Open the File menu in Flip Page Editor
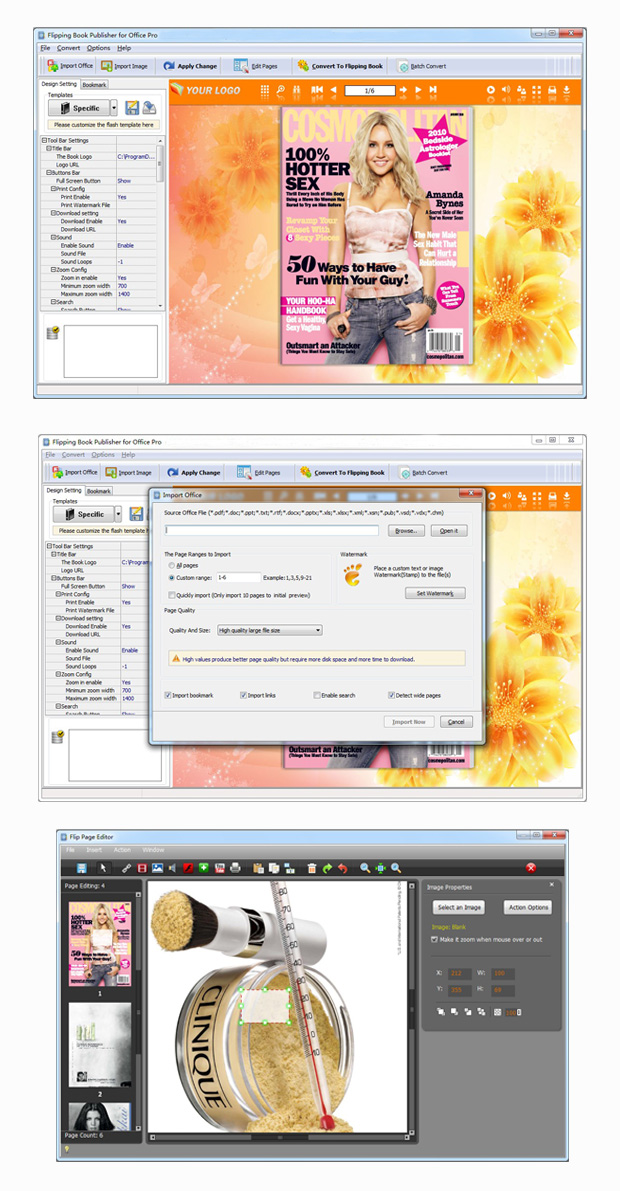 pyautogui.click(x=70, y=850)
